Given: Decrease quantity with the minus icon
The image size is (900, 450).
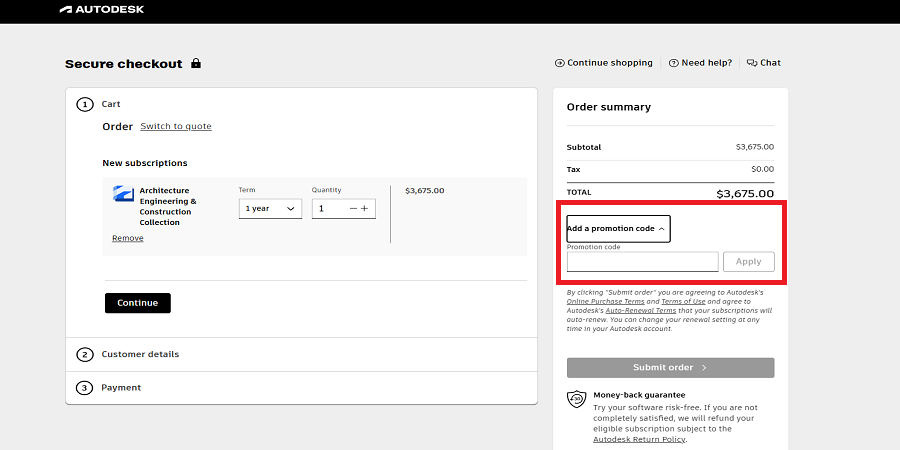Looking at the screenshot, I should 353,209.
